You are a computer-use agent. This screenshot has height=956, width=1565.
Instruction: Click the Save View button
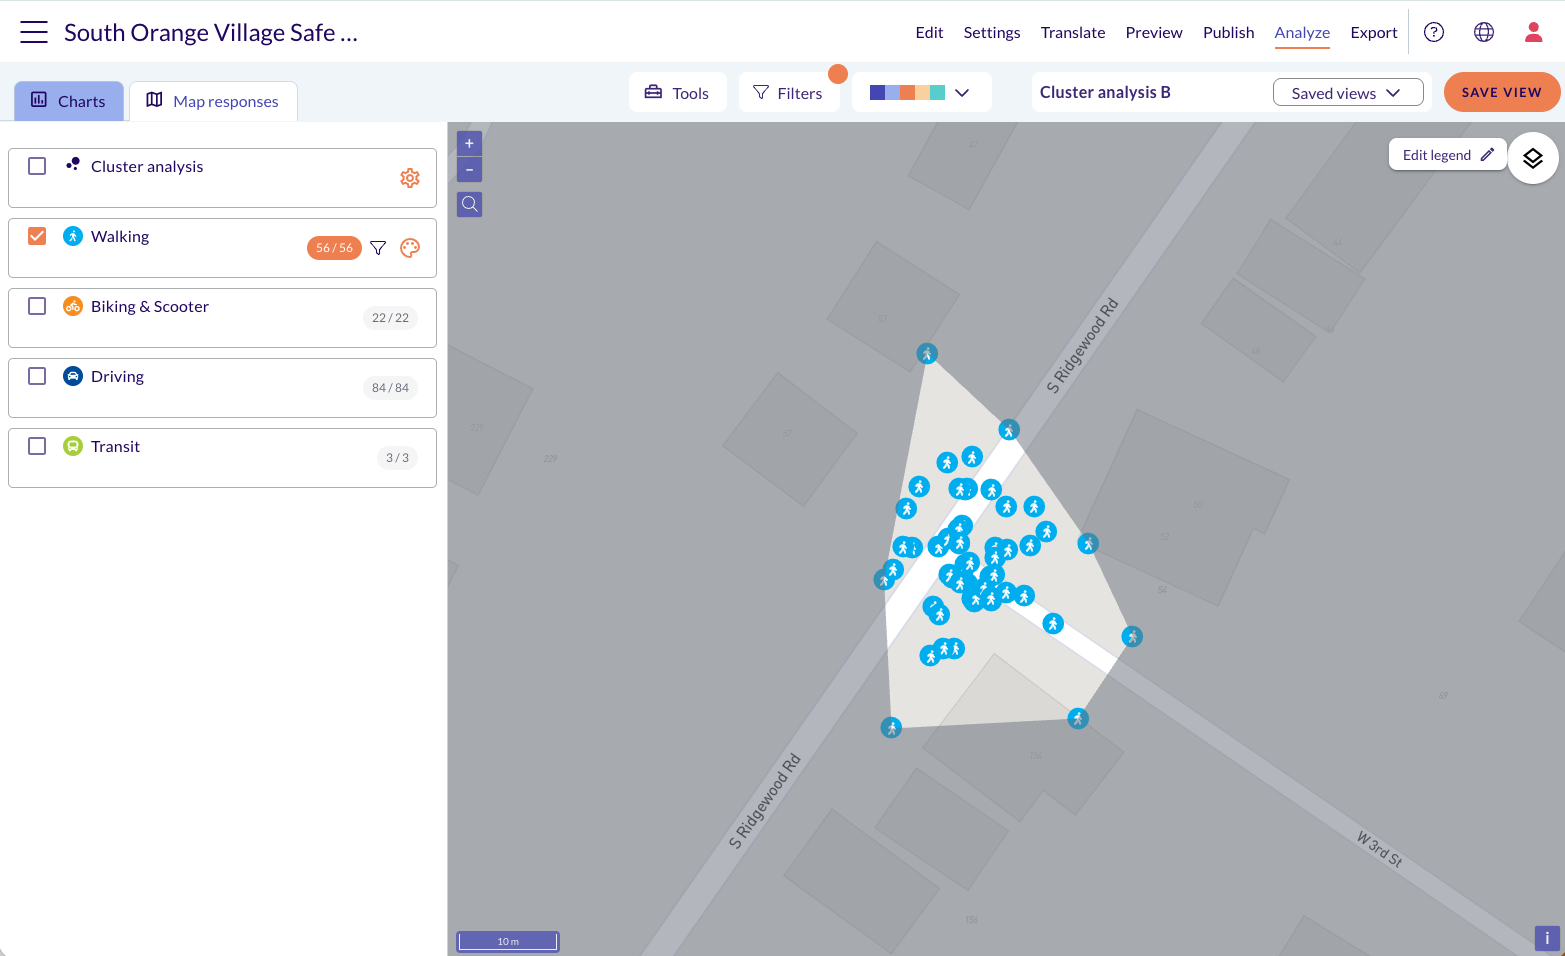[1502, 92]
